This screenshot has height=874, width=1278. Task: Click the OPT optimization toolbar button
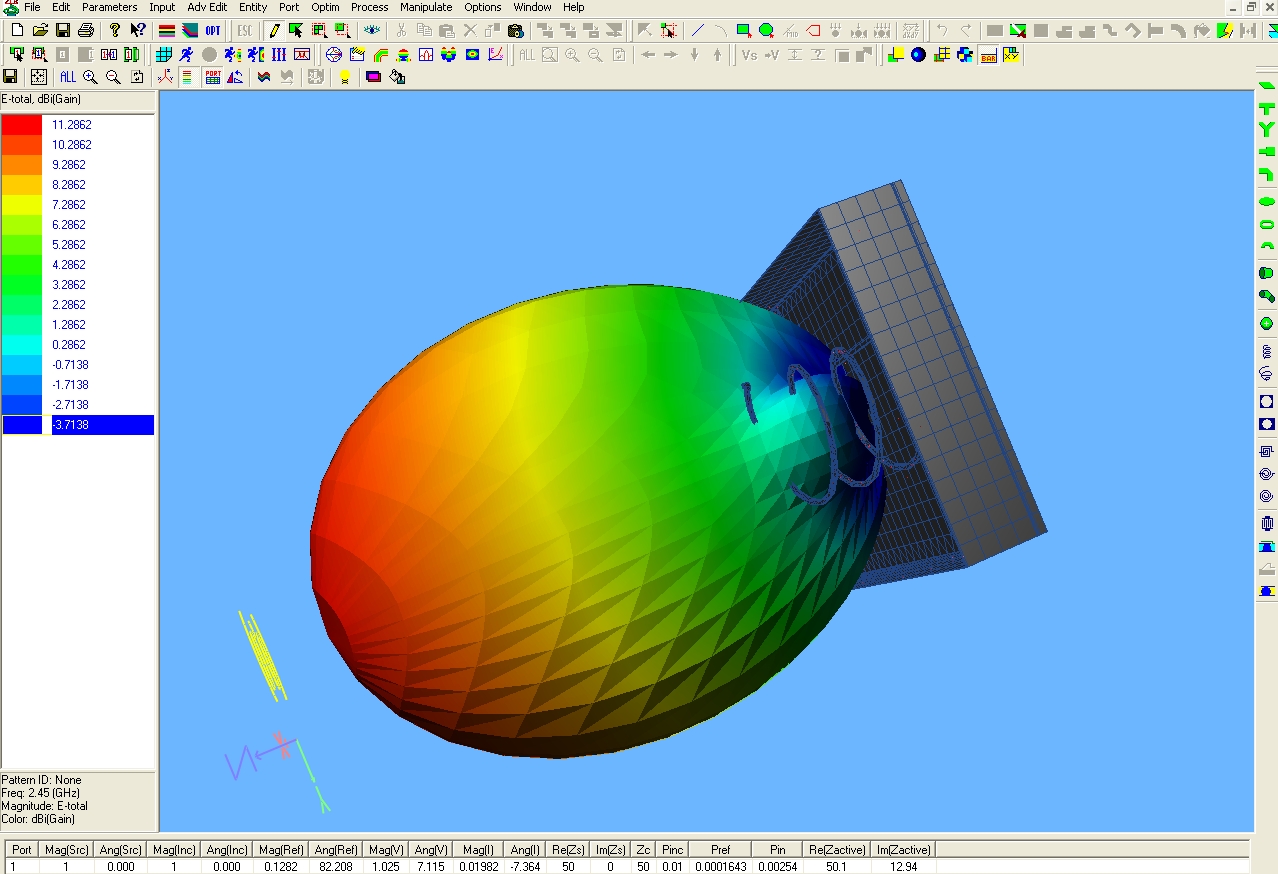point(213,31)
